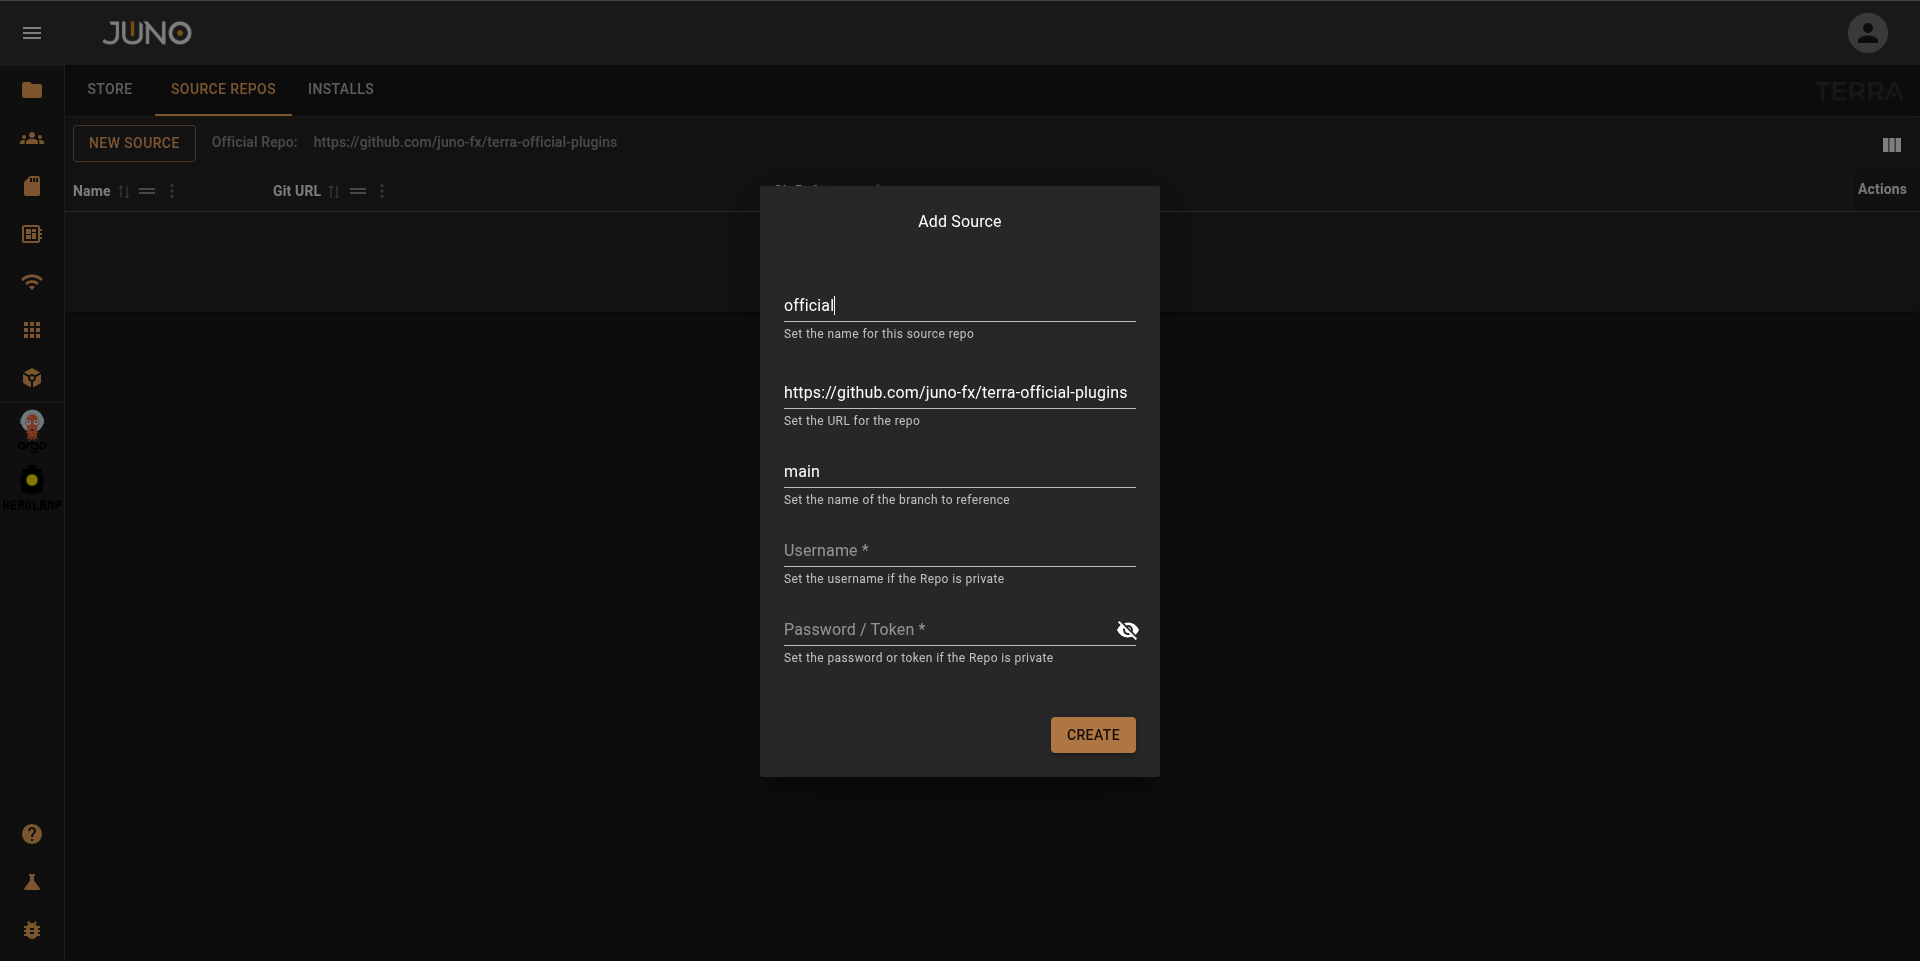Click the SD card storage icon
Screen dimensions: 1920x961
click(x=32, y=186)
